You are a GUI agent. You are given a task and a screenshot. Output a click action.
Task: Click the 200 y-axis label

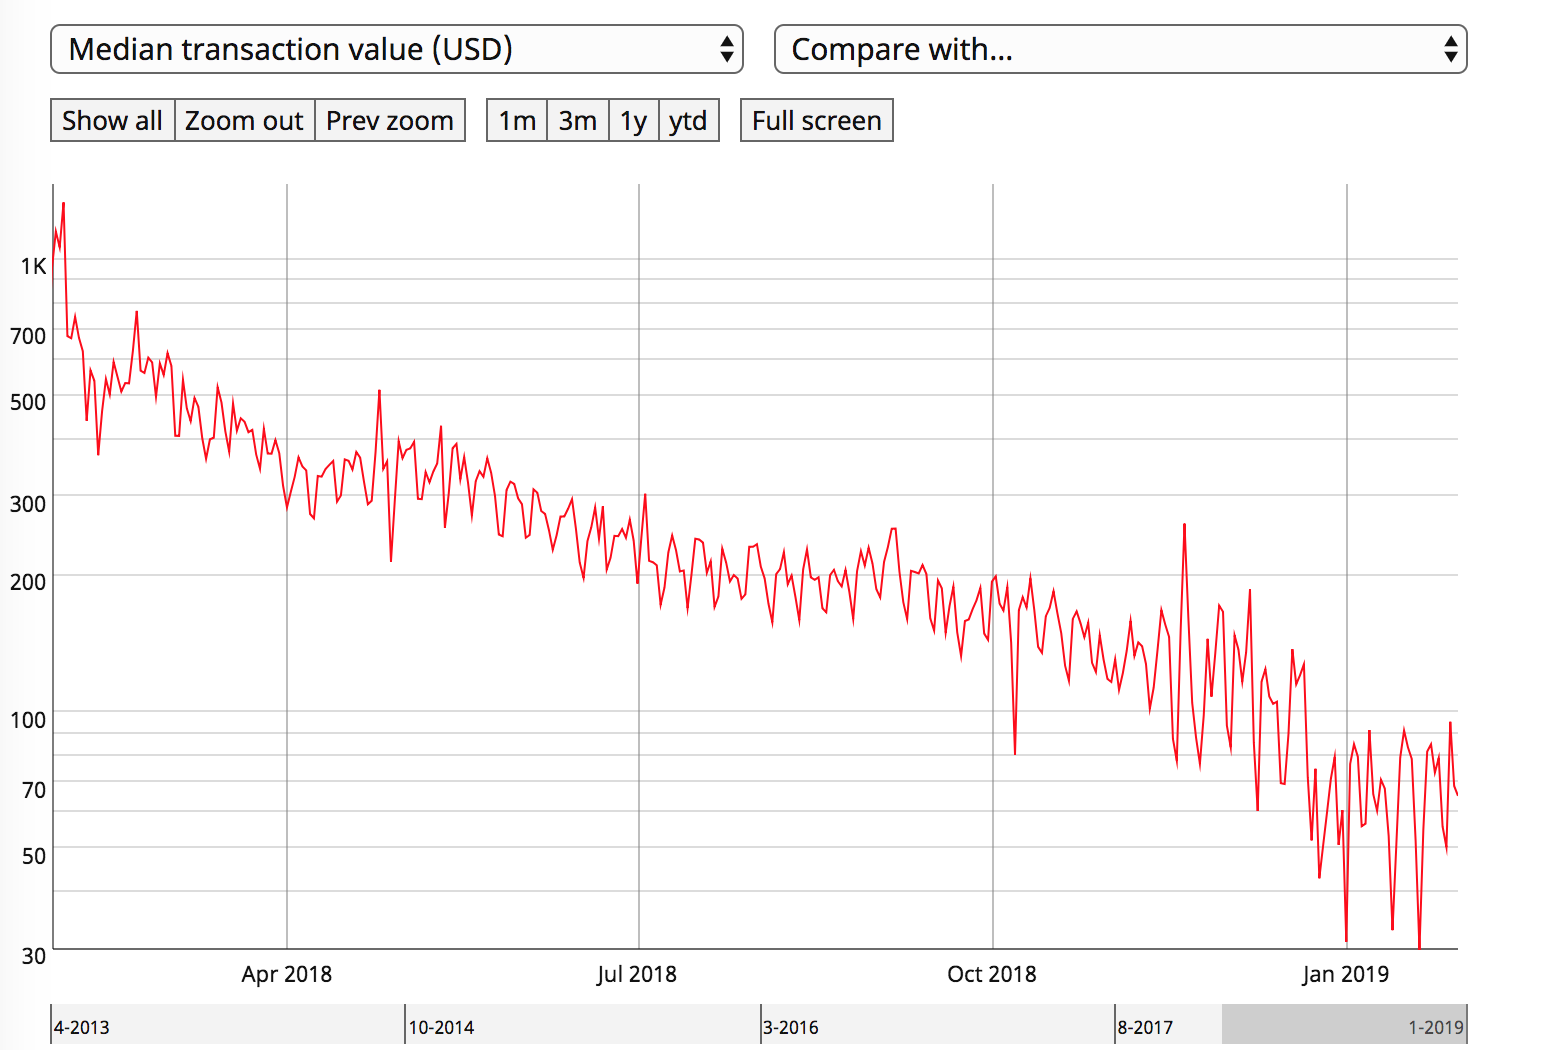click(28, 582)
